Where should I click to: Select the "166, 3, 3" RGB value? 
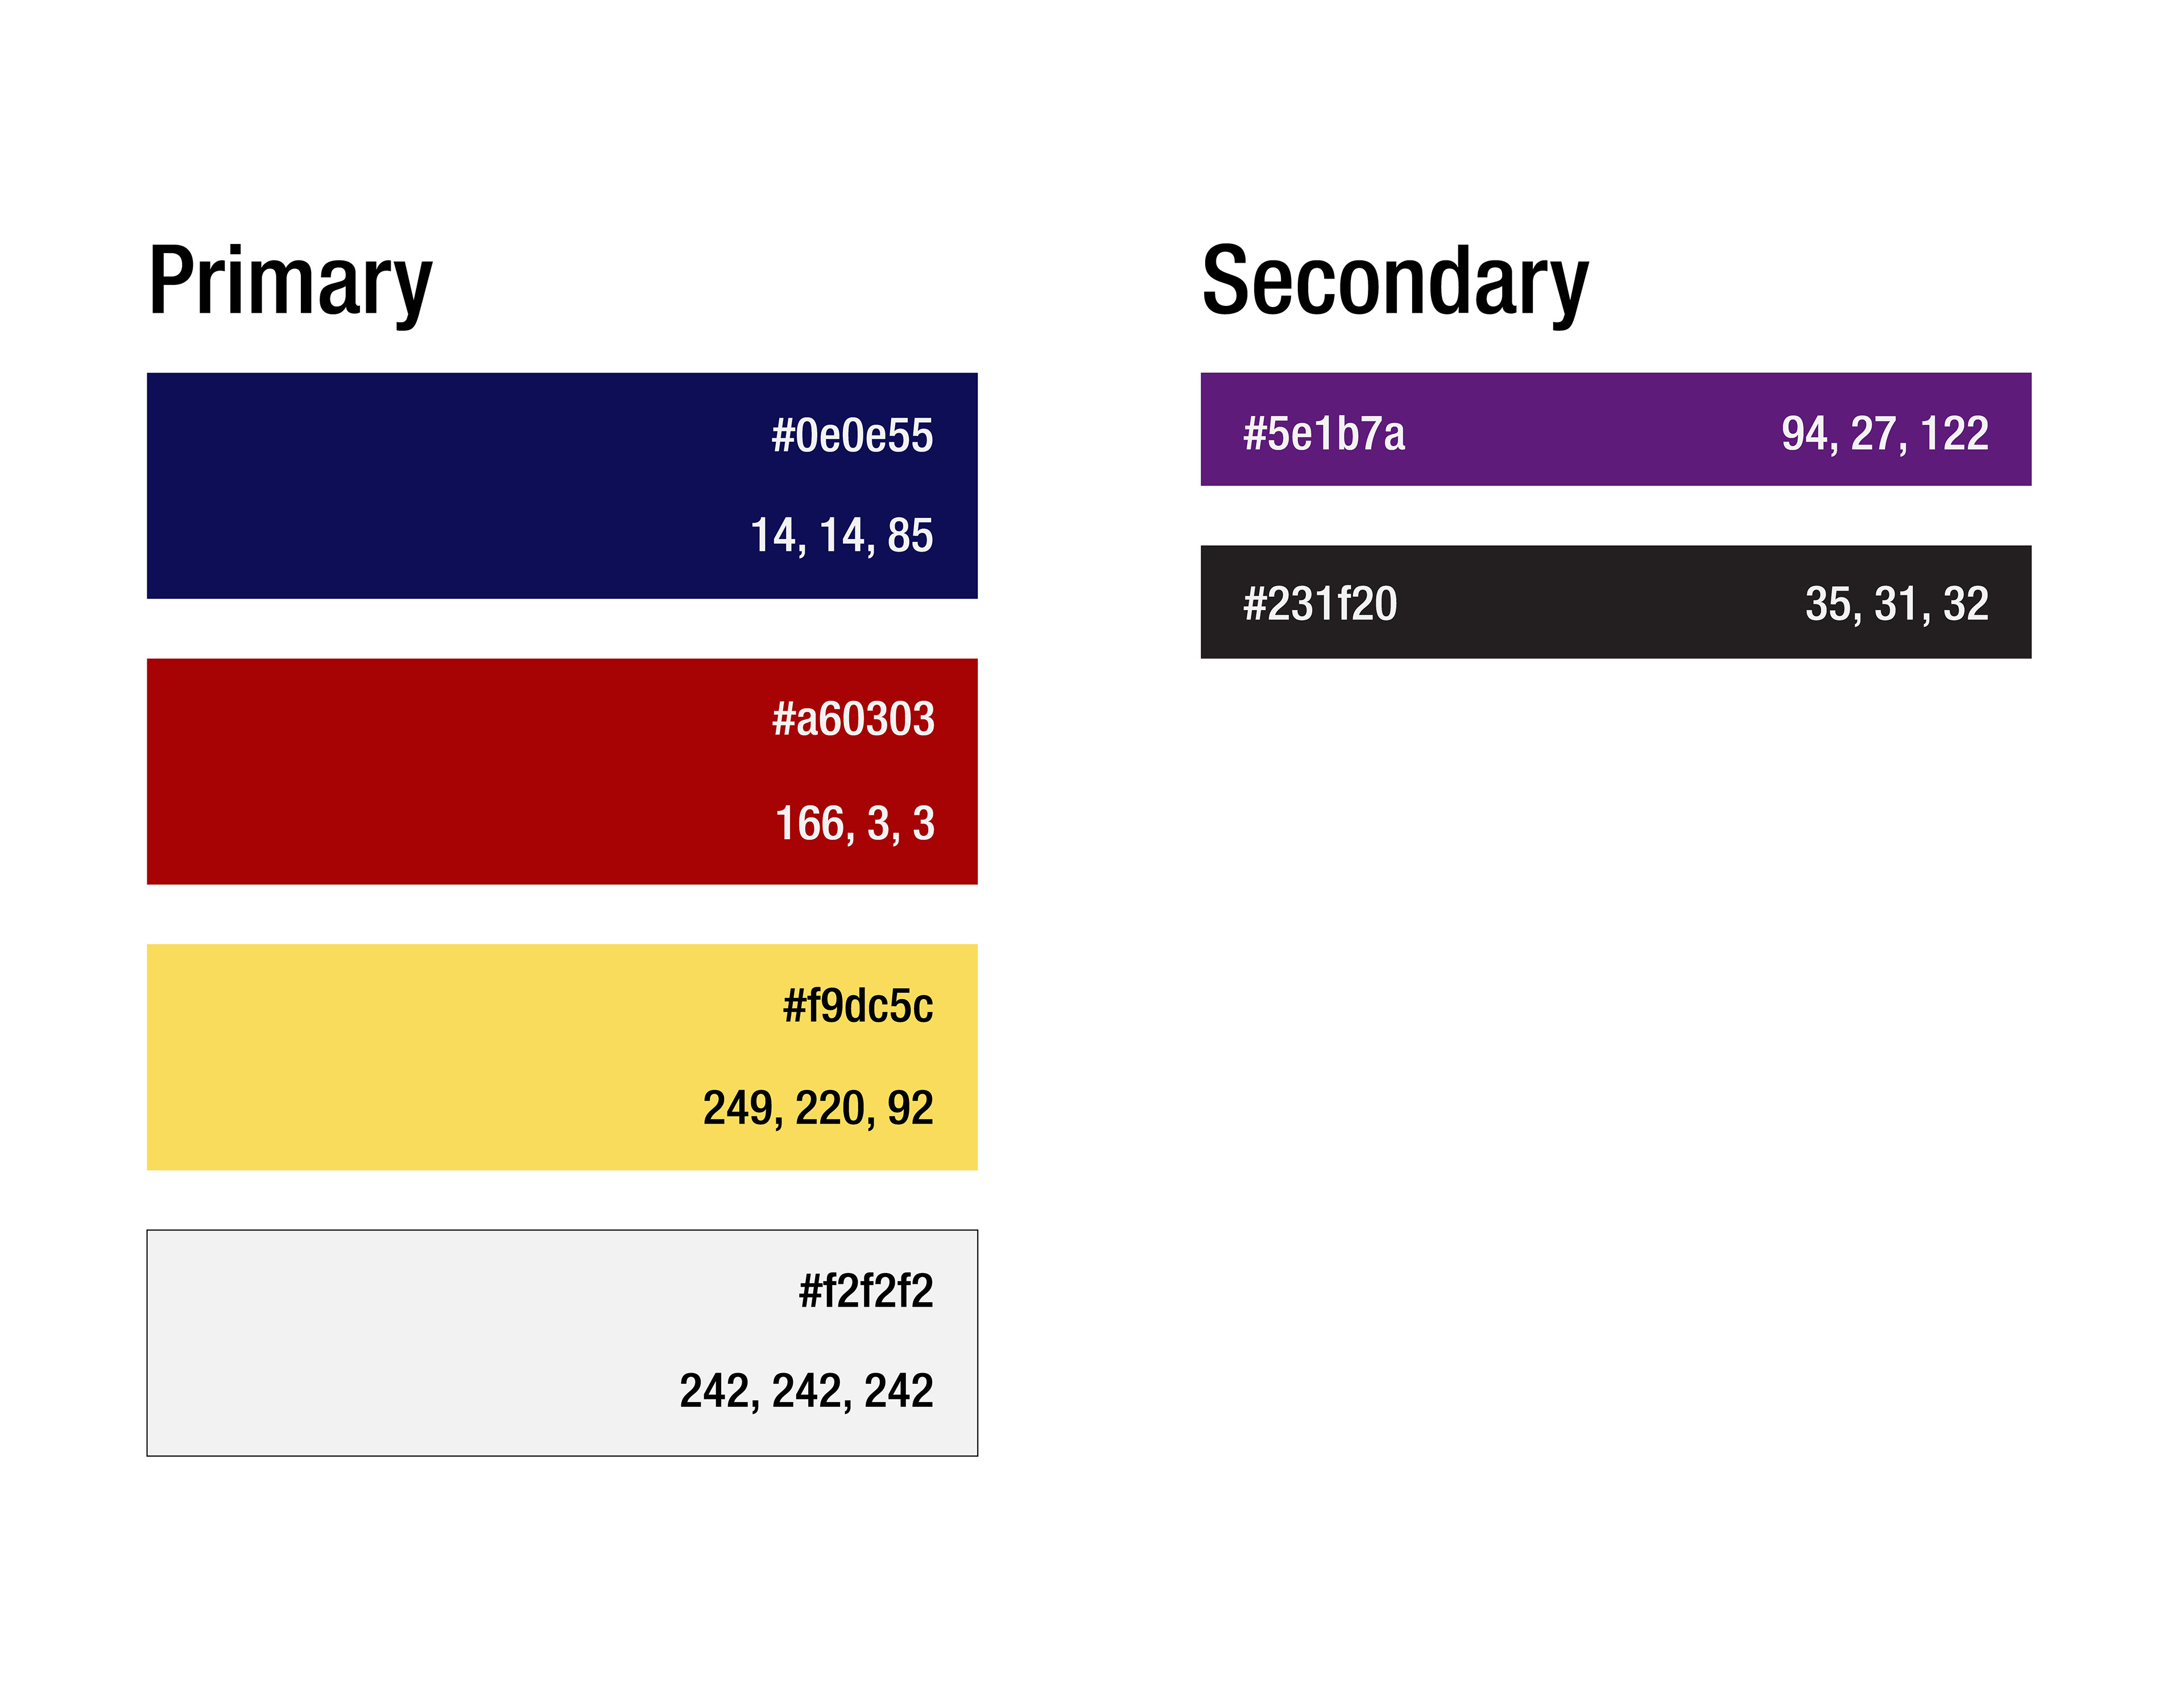pos(855,824)
